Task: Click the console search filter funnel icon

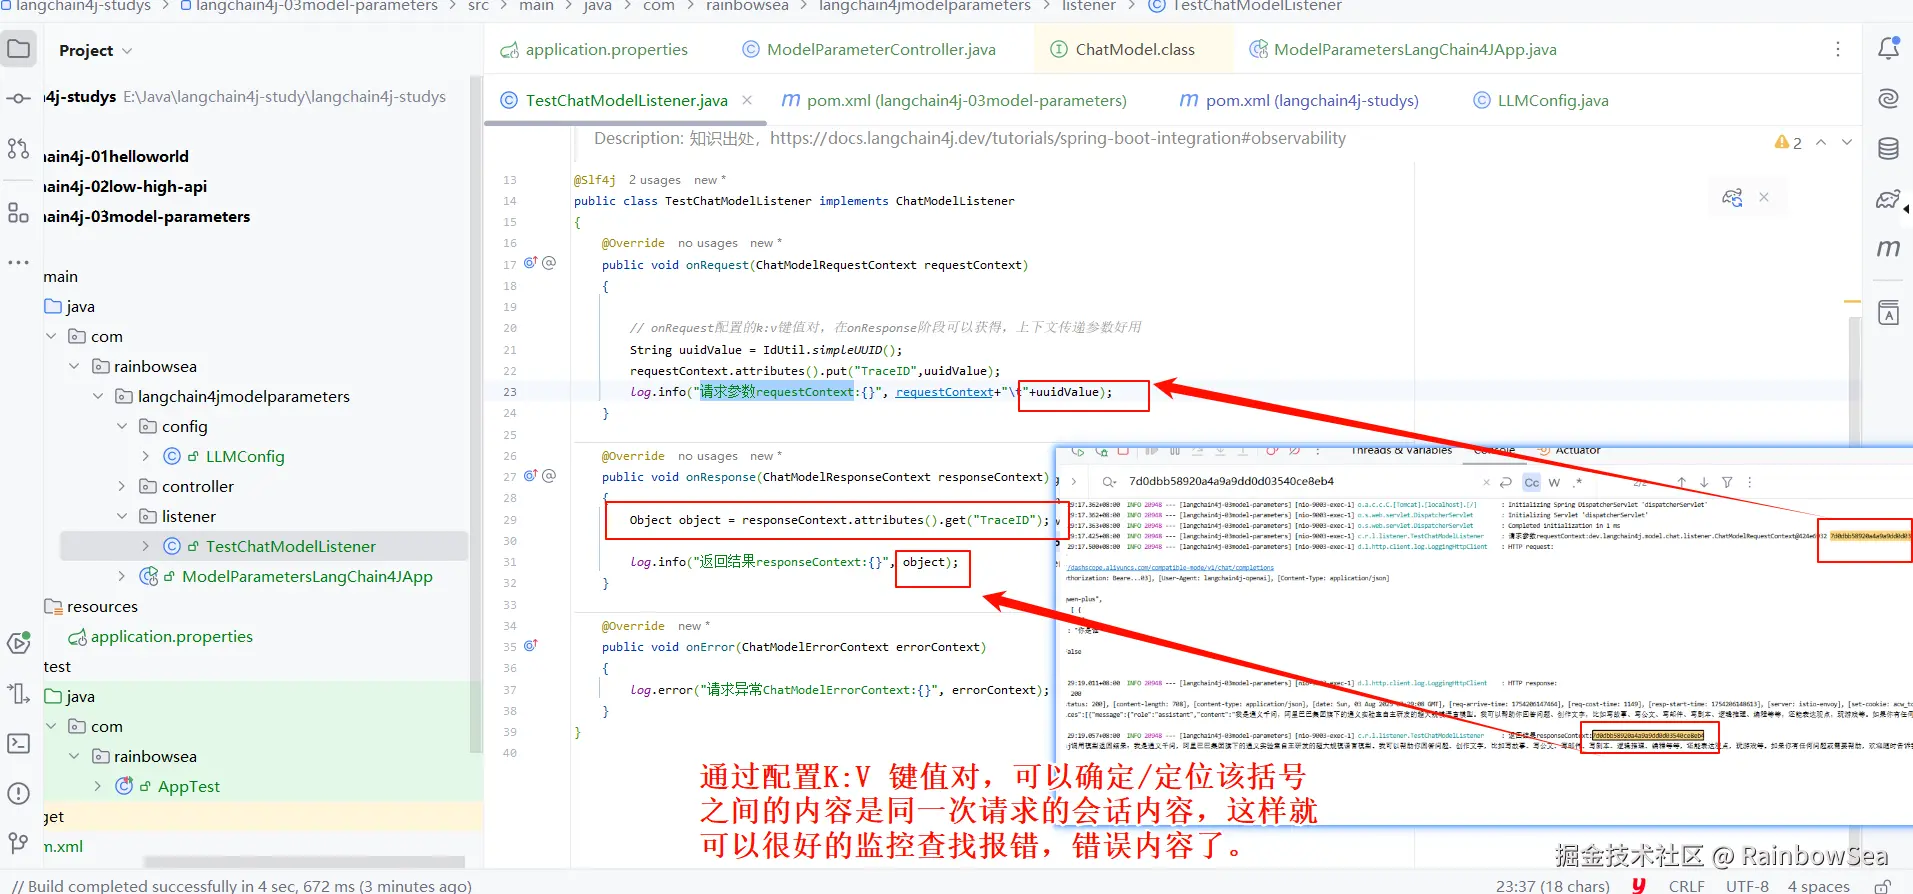Action: (1727, 482)
